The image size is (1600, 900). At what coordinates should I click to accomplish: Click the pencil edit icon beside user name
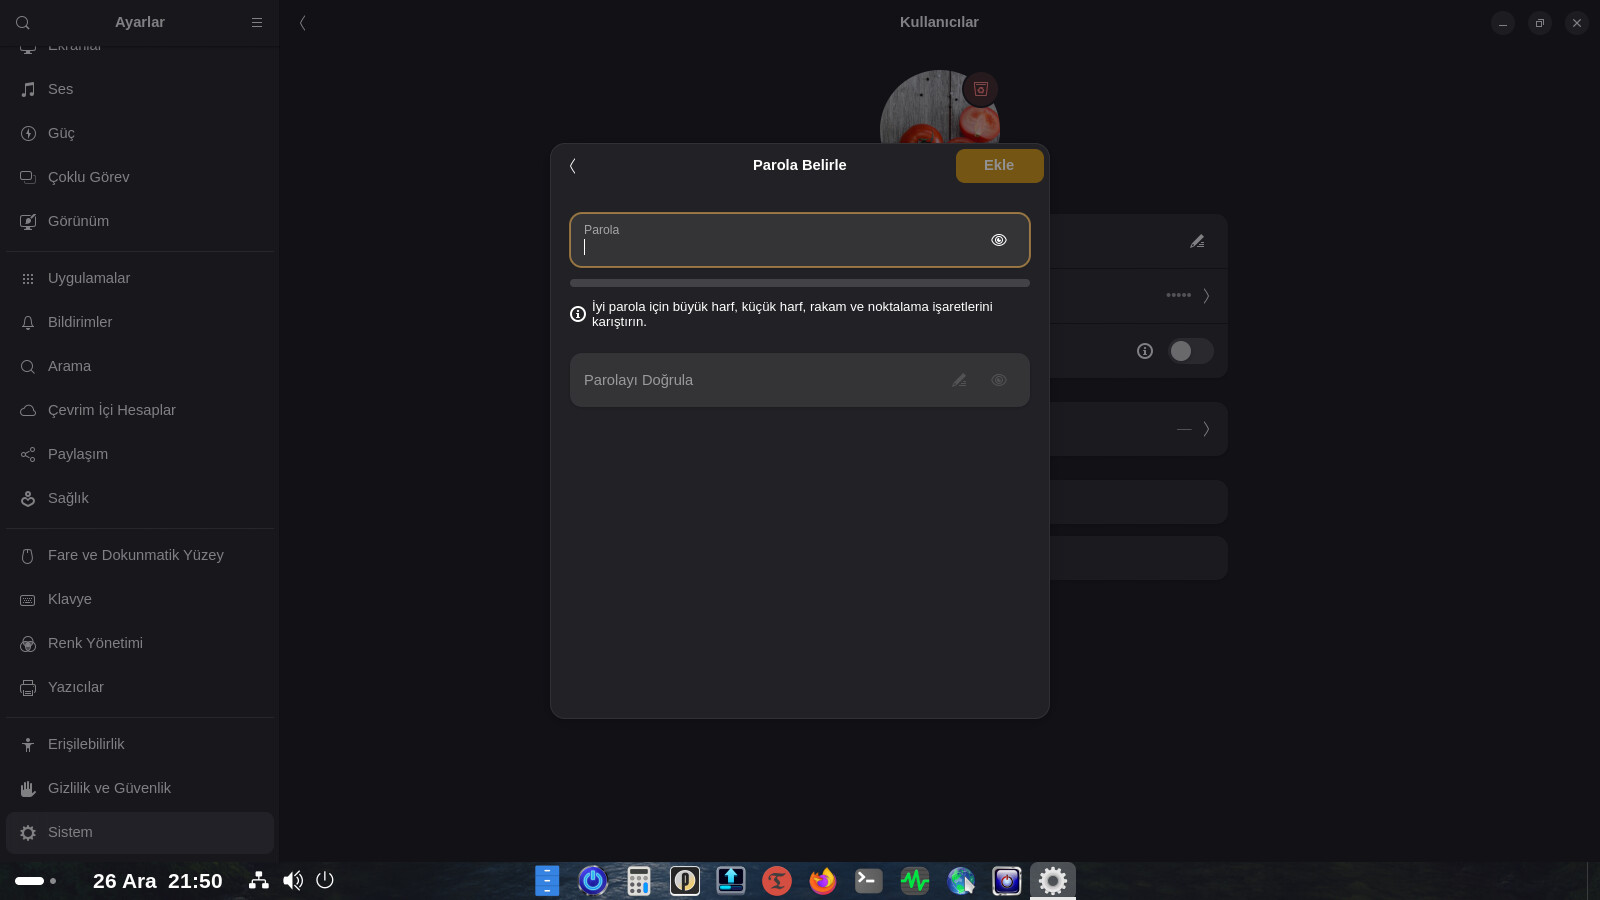click(x=1197, y=241)
